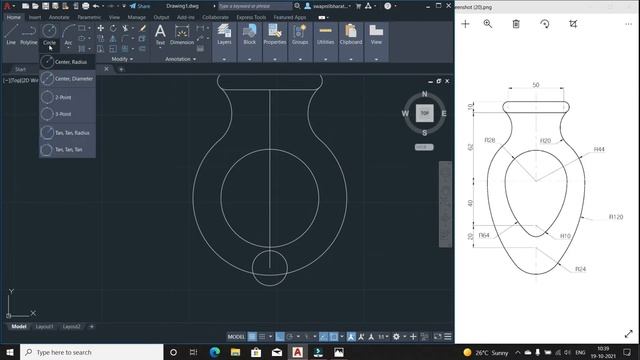Open Autodesk App Store cart icon
The width and height of the screenshot is (640, 360).
point(358,6)
